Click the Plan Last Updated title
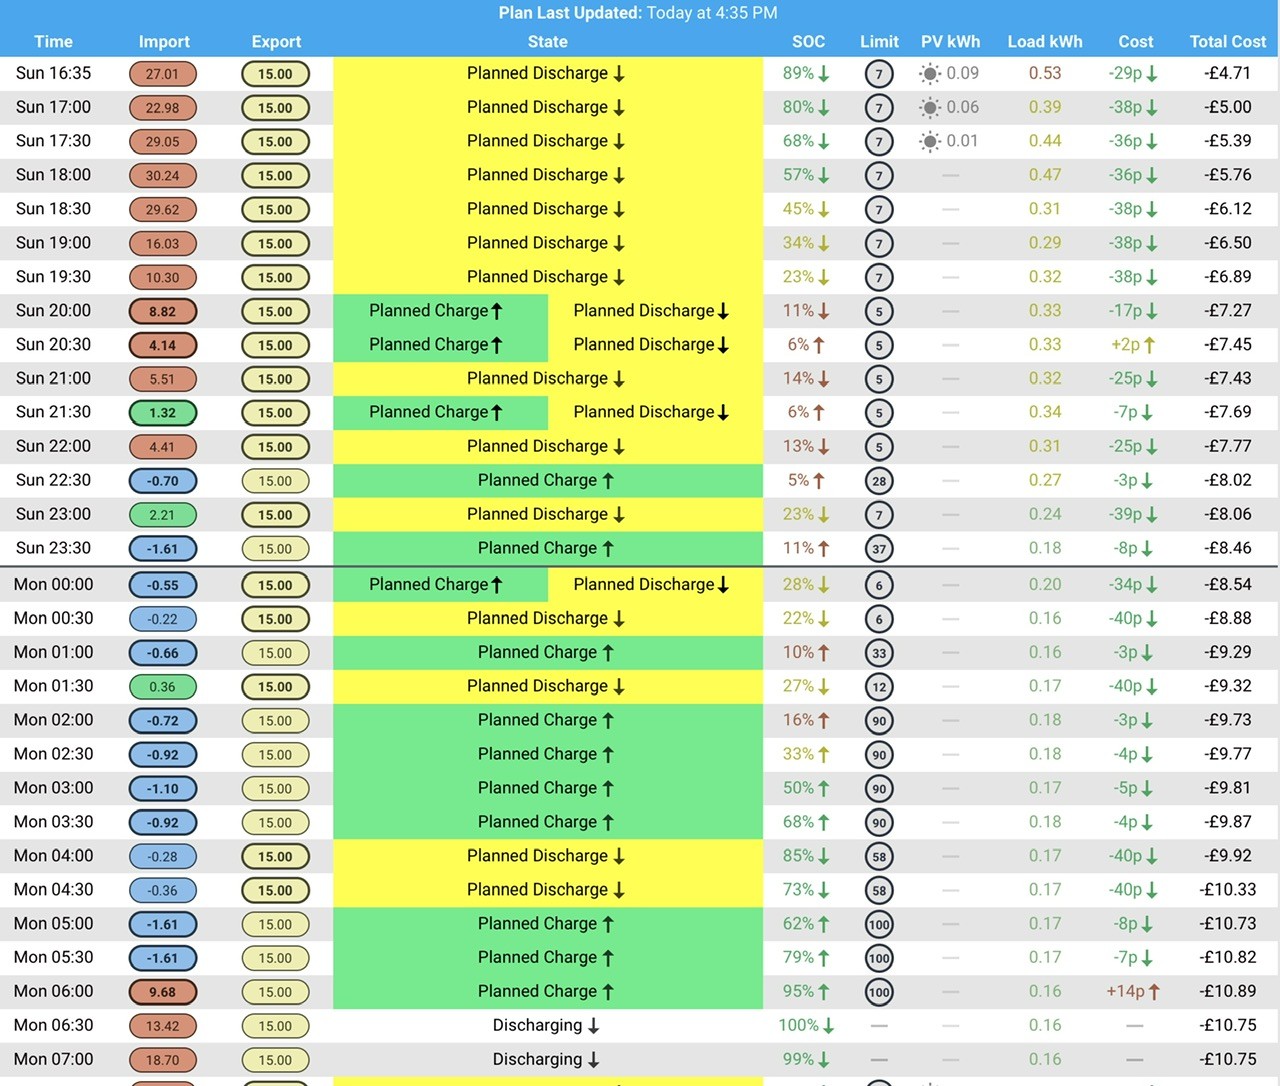1280x1086 pixels. point(638,13)
